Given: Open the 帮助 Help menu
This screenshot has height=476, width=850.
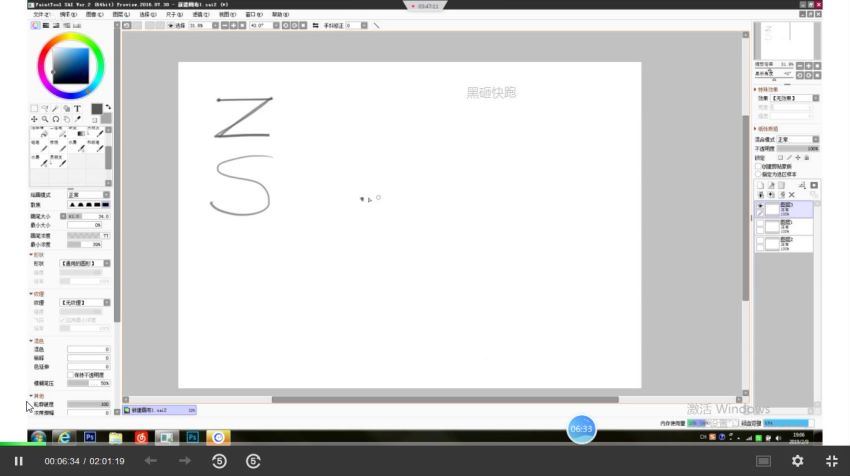Looking at the screenshot, I should (280, 15).
